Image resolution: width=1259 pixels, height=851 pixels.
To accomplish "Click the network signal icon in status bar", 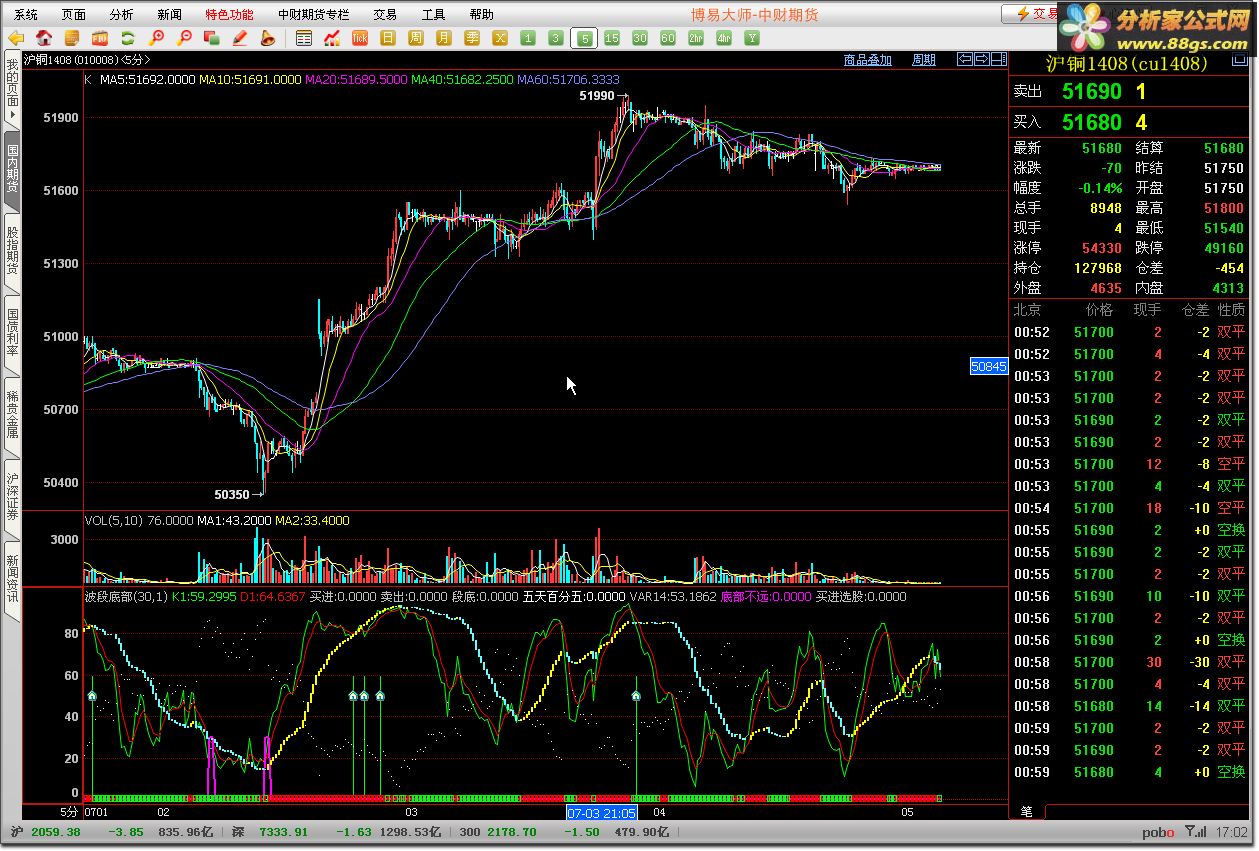I will pos(1194,832).
